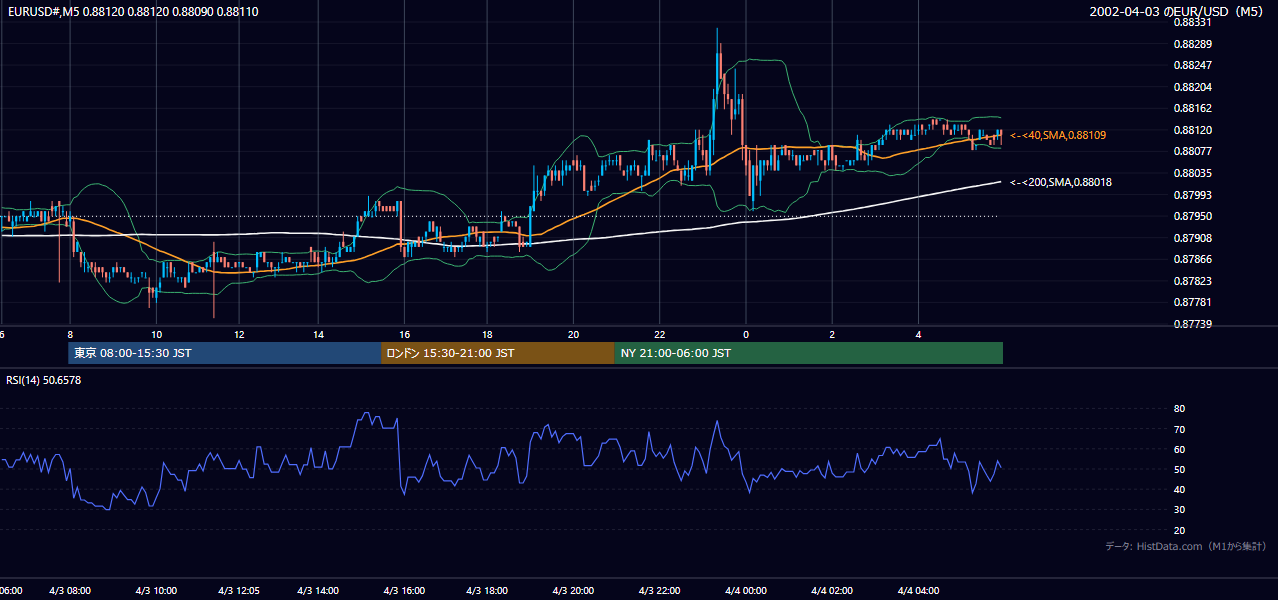1278x600 pixels.
Task: Click the bottom time label 4/3 20:00
Action: coord(574,591)
